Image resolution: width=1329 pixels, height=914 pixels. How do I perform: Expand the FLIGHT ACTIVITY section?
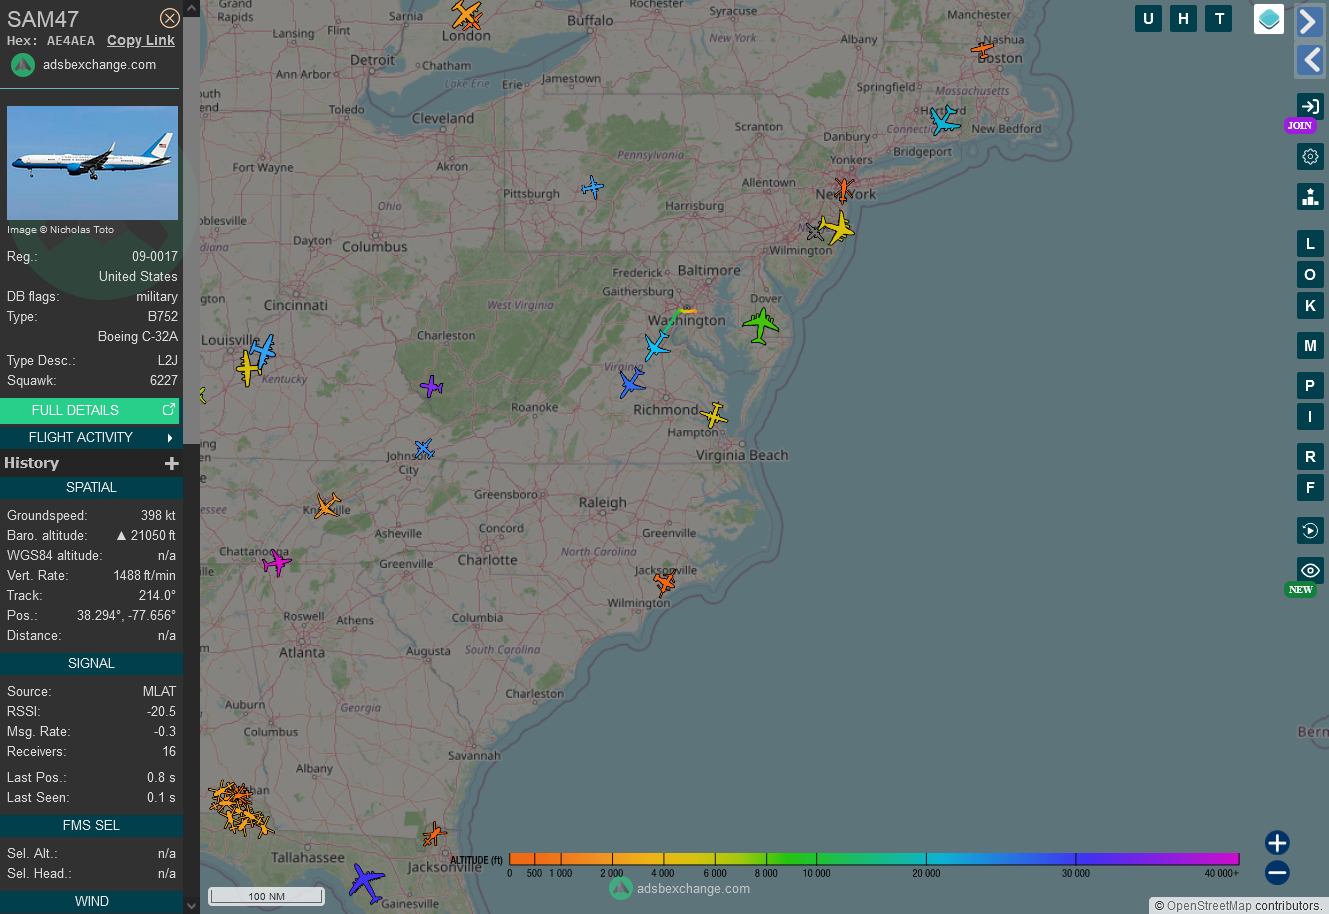[91, 437]
